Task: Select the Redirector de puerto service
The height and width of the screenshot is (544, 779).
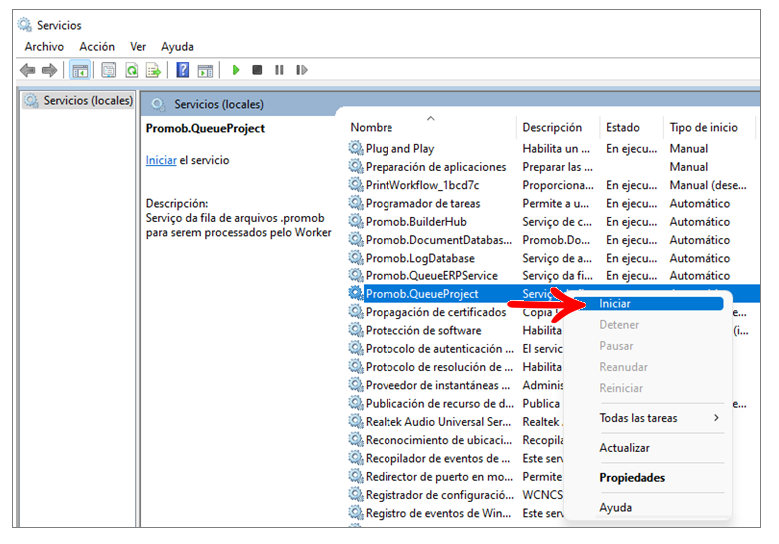Action: (x=439, y=476)
